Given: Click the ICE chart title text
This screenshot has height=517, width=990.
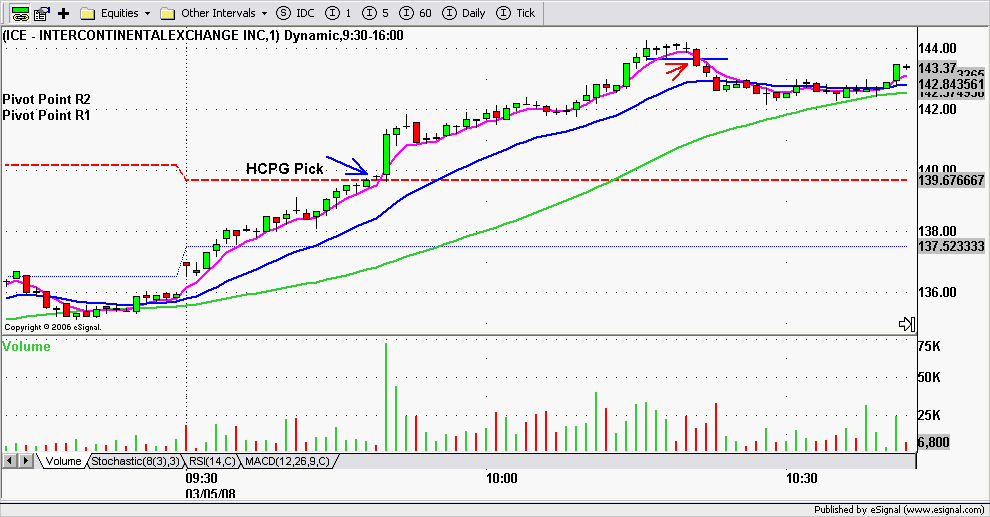Looking at the screenshot, I should [203, 35].
